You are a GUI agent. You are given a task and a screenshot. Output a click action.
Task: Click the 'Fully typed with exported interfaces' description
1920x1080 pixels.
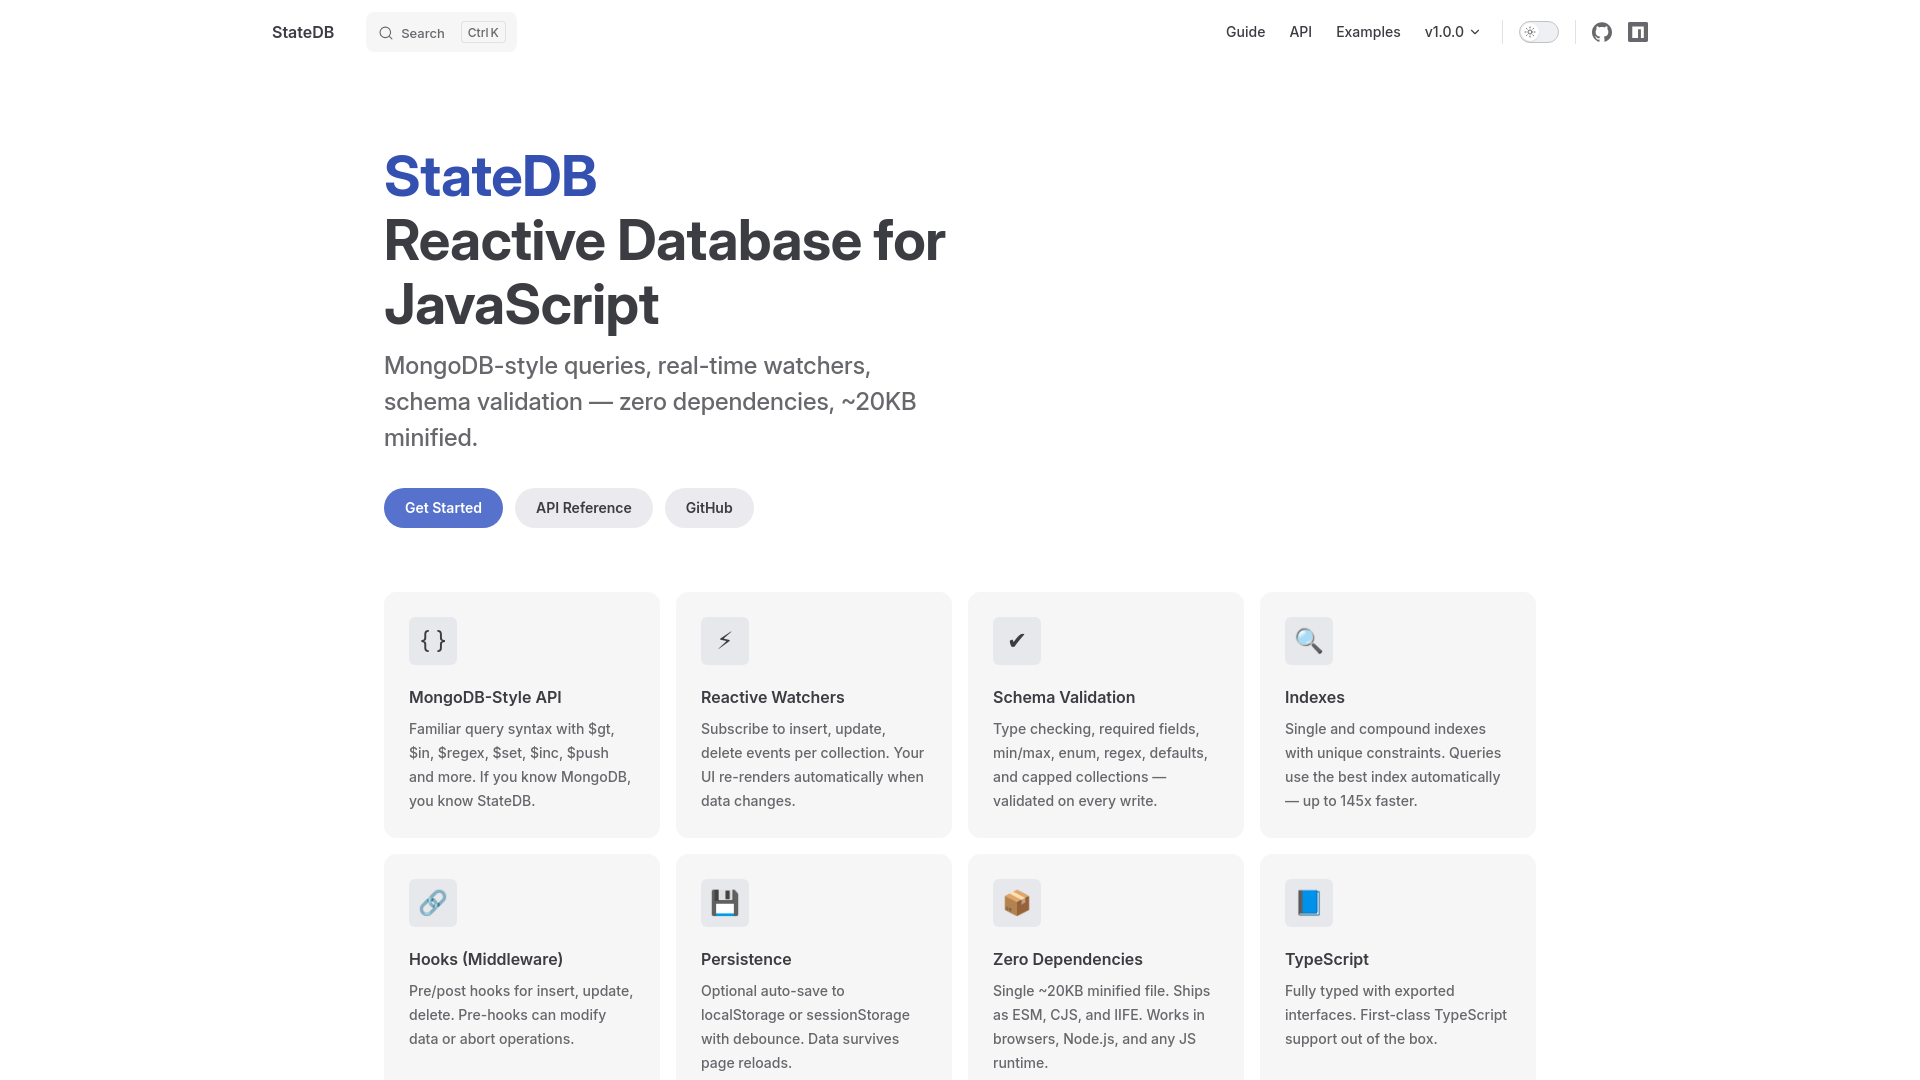(1396, 1015)
